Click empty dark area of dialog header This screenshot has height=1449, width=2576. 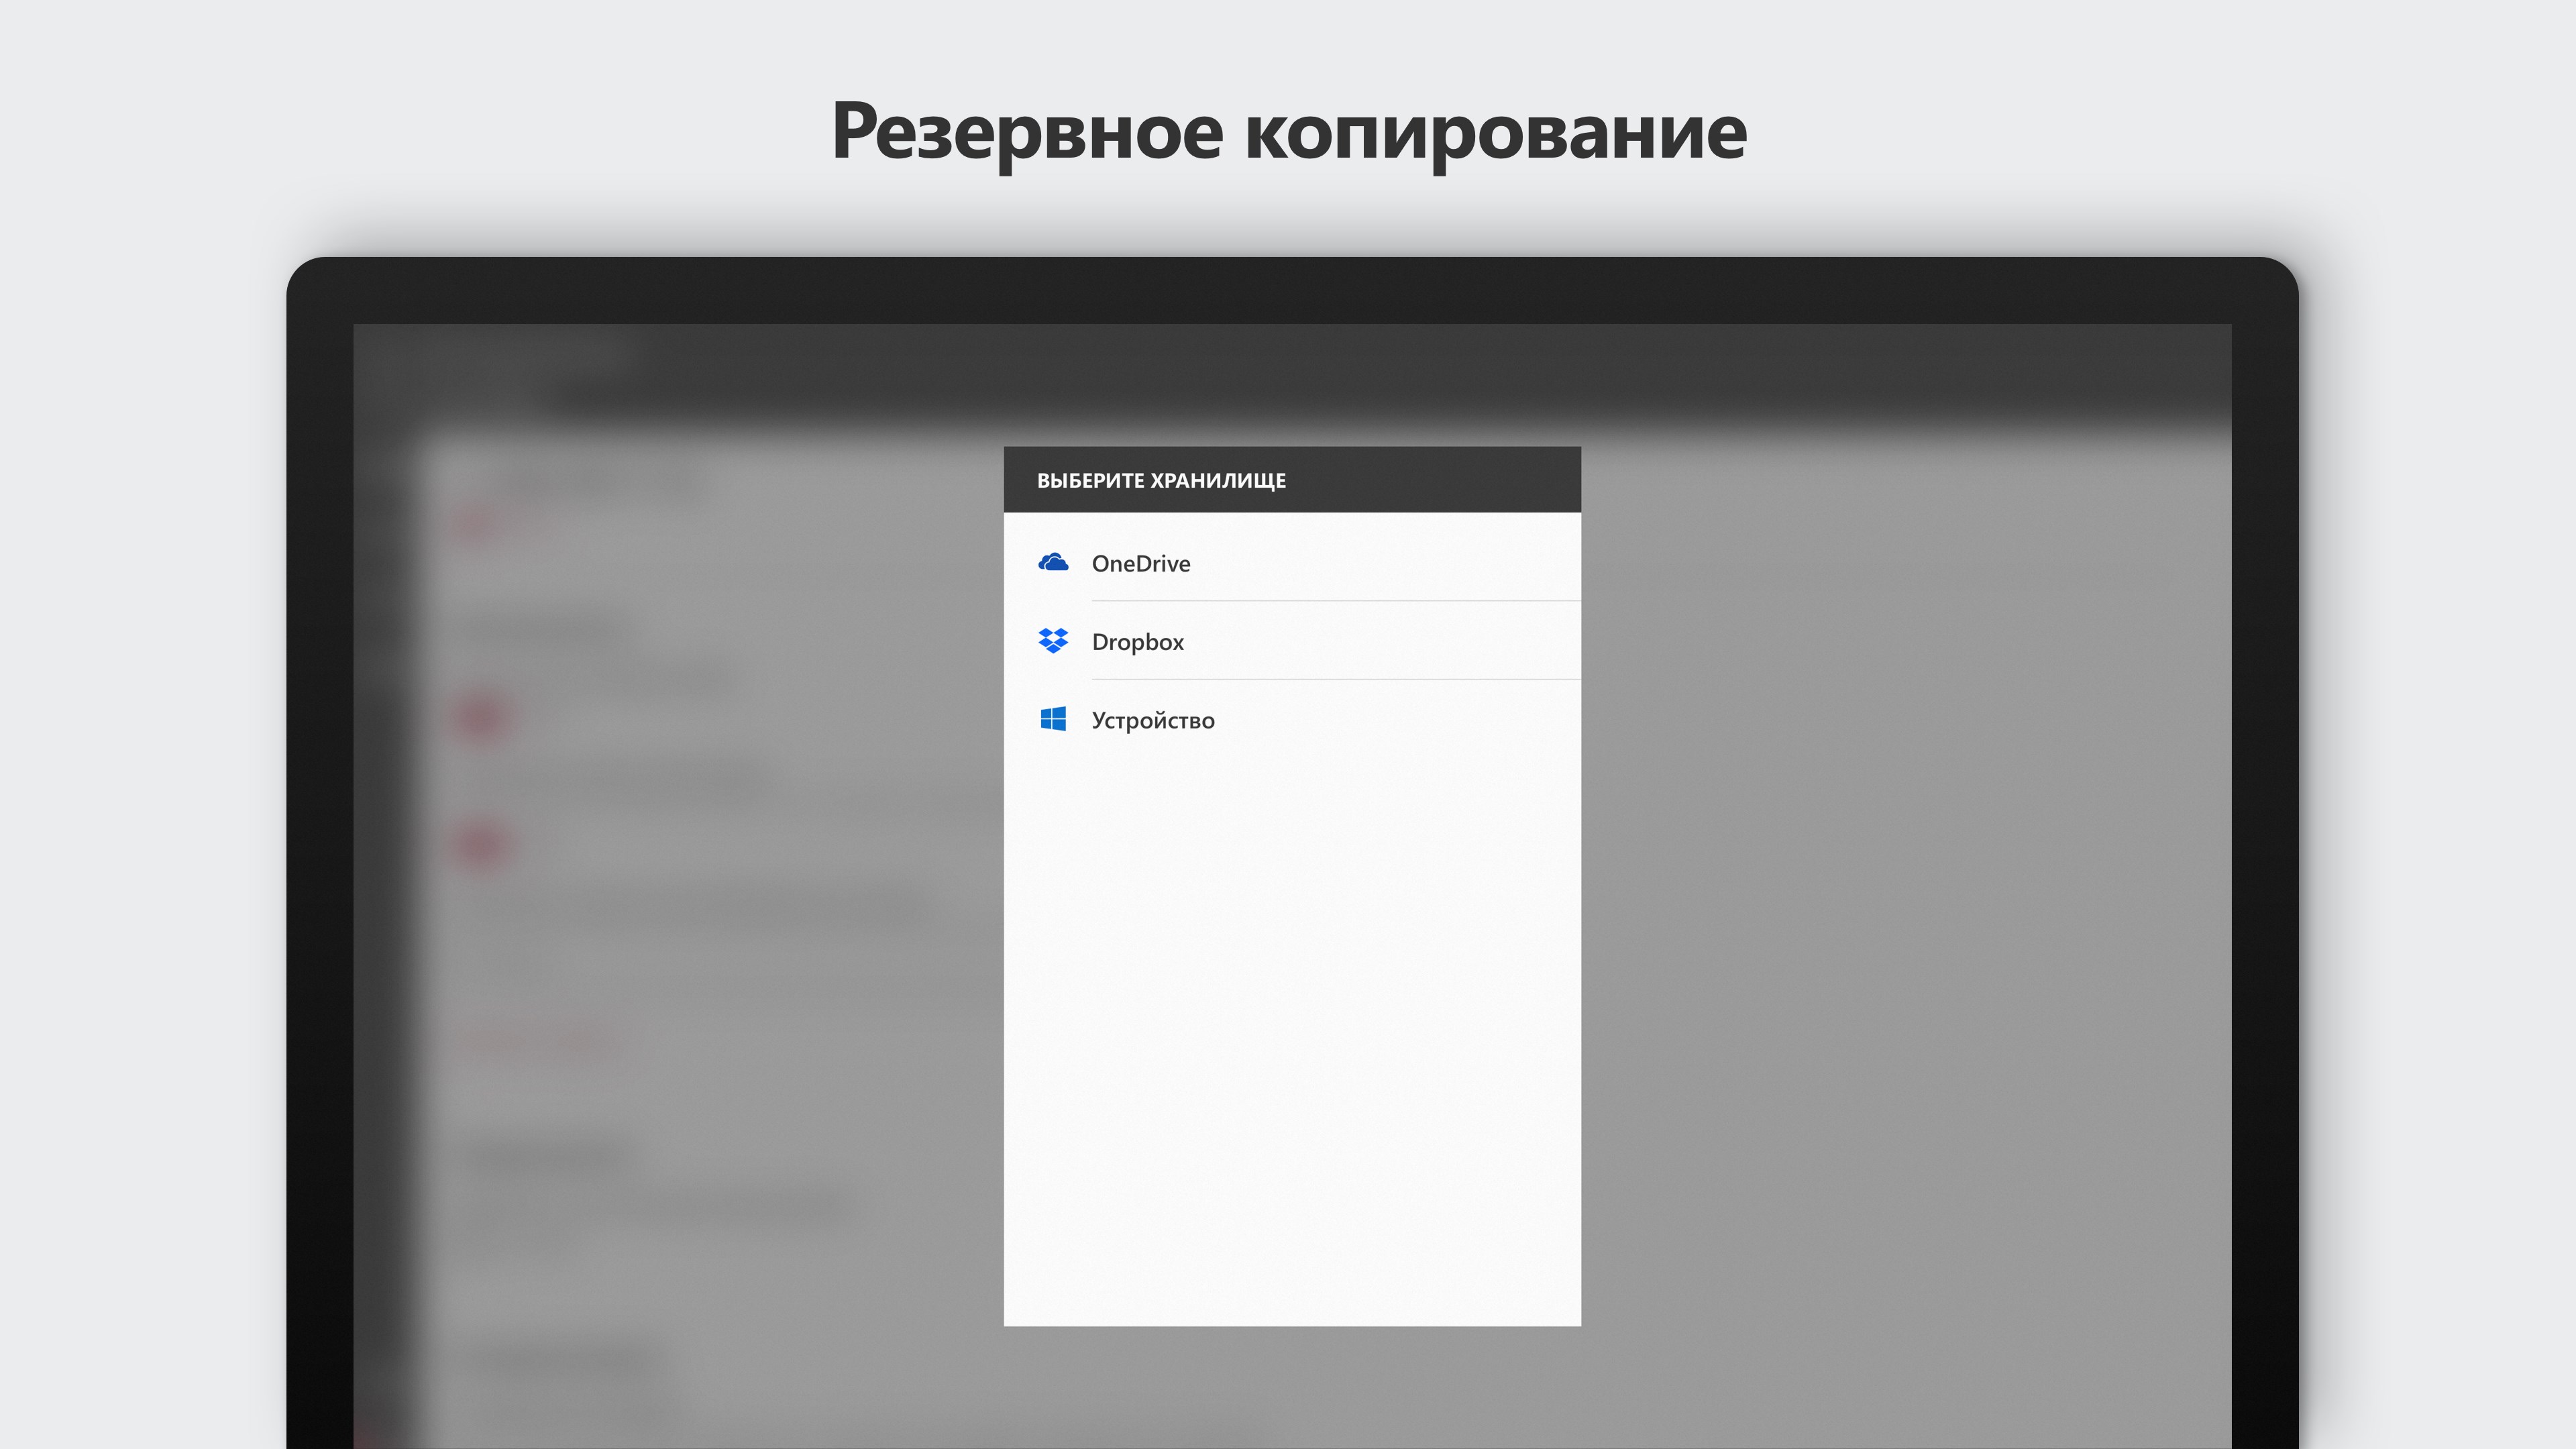[x=1450, y=480]
